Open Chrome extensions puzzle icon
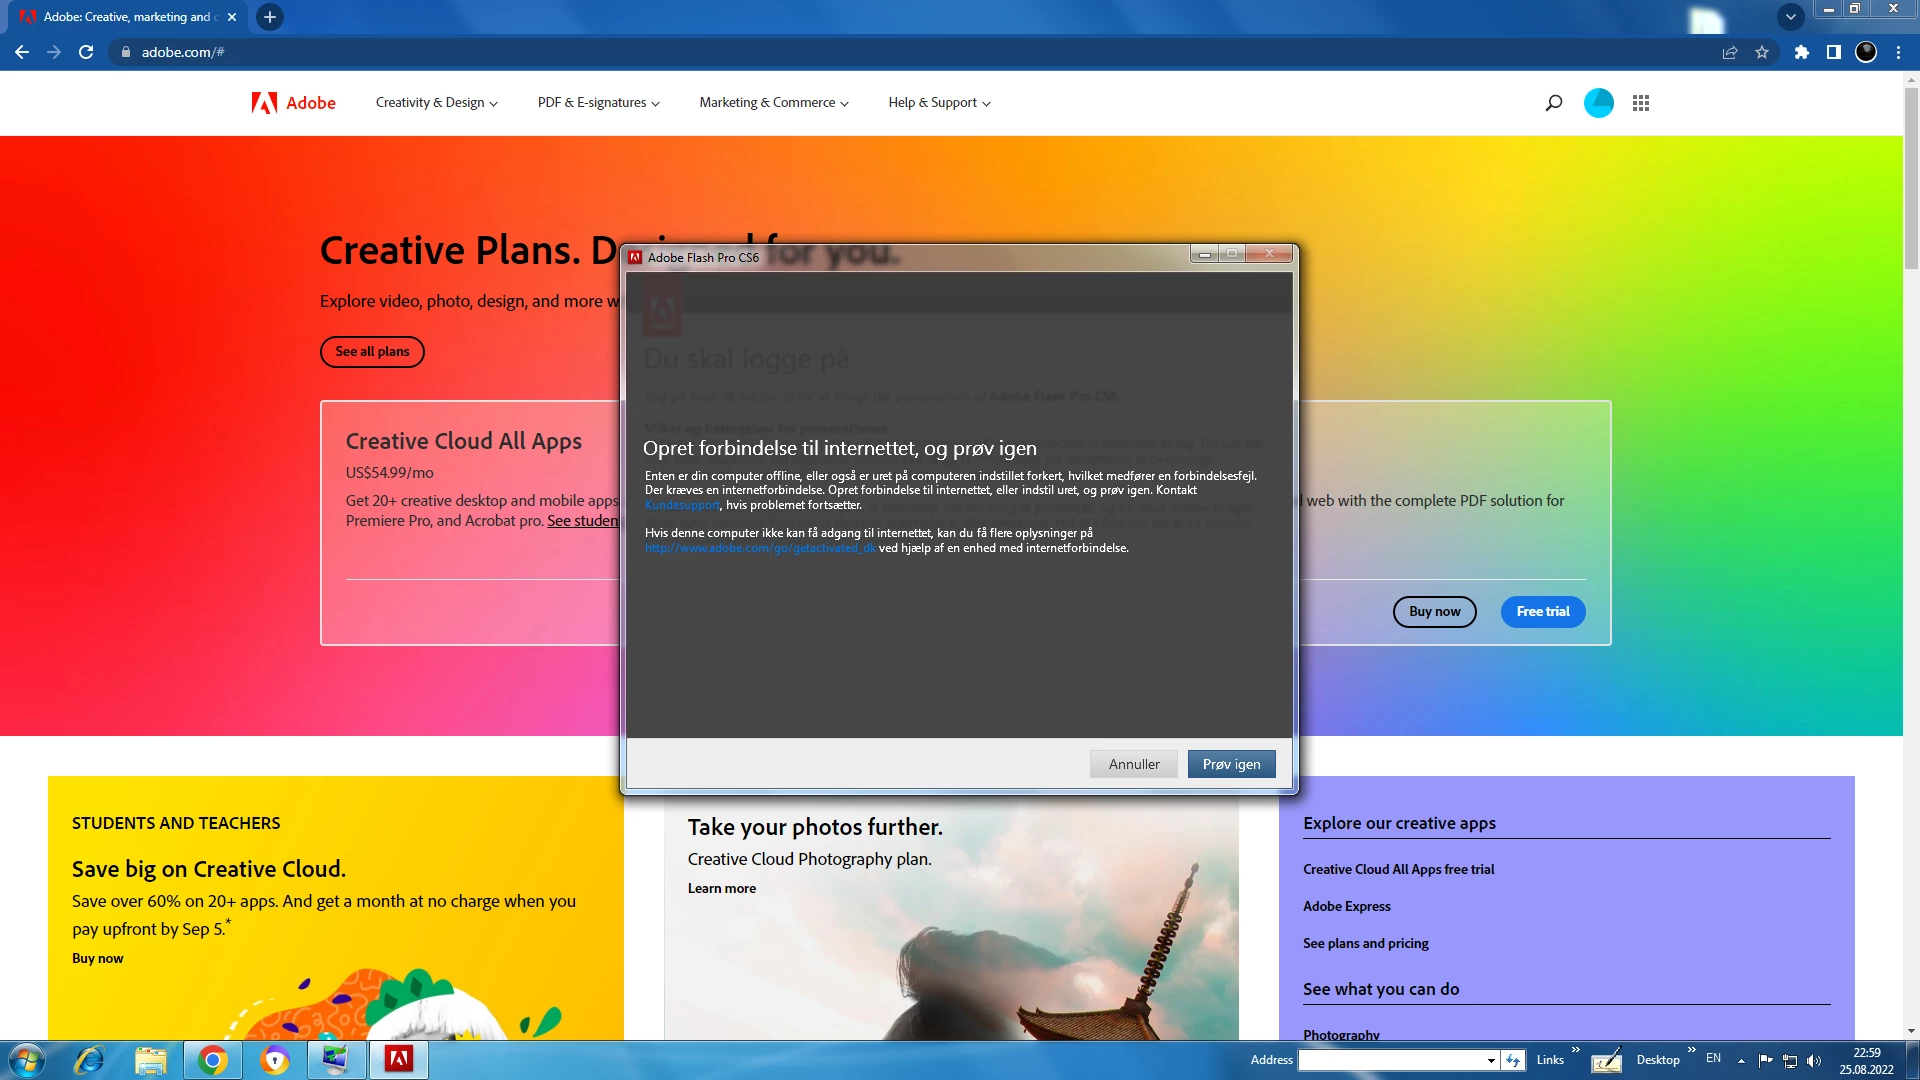Viewport: 1920px width, 1080px height. [1801, 52]
